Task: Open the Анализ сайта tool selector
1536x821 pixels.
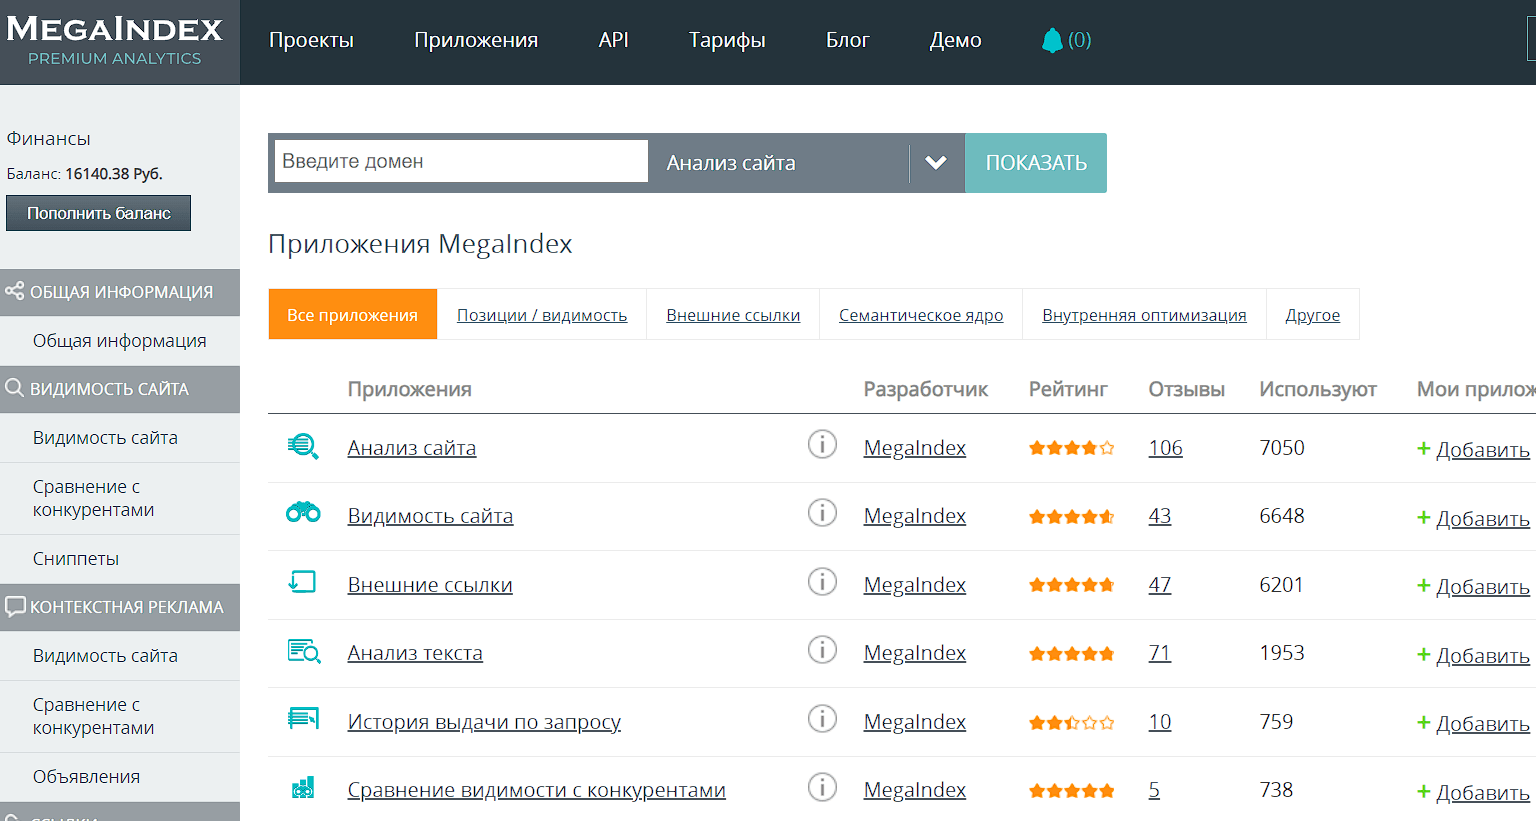Action: [807, 163]
